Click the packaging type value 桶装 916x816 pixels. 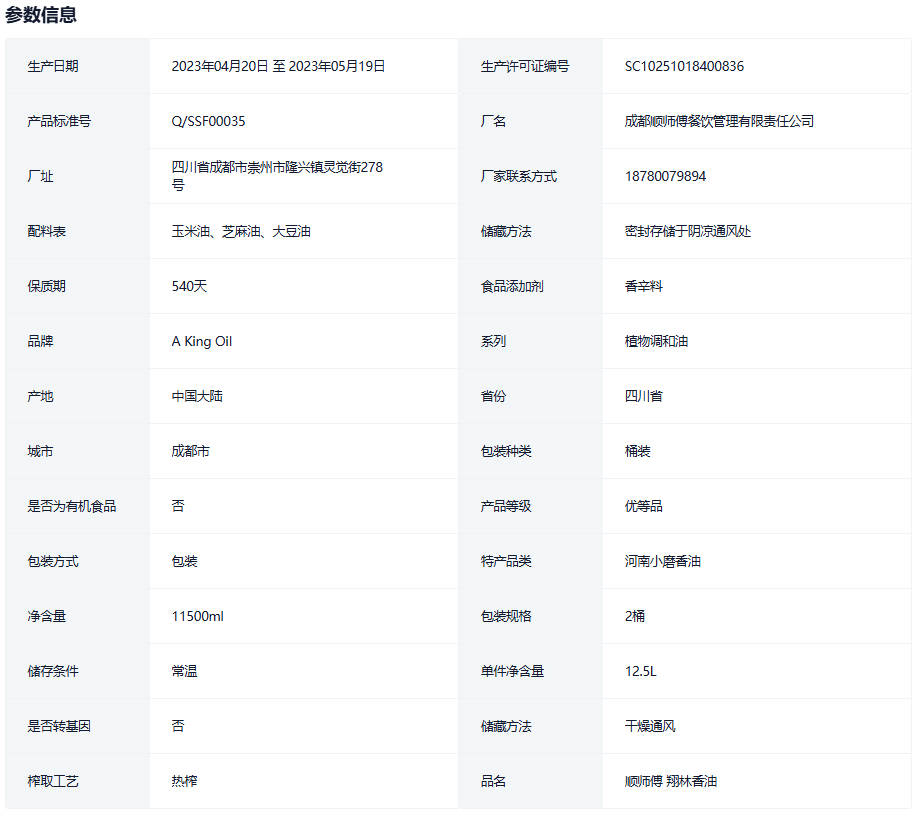point(638,451)
